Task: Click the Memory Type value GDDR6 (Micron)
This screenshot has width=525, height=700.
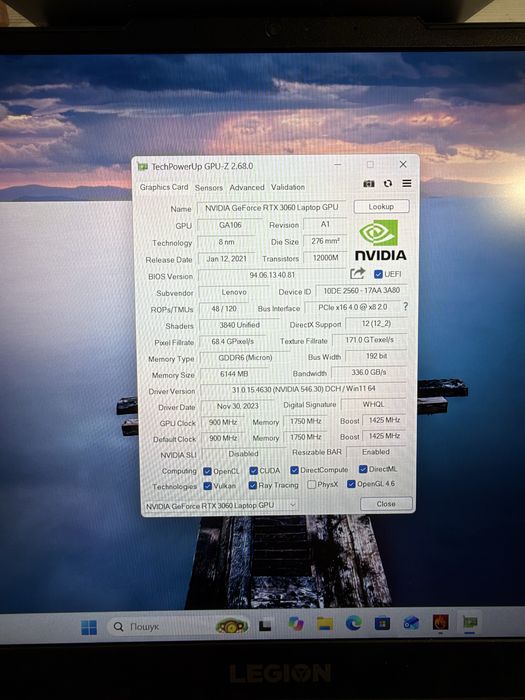Action: click(245, 358)
